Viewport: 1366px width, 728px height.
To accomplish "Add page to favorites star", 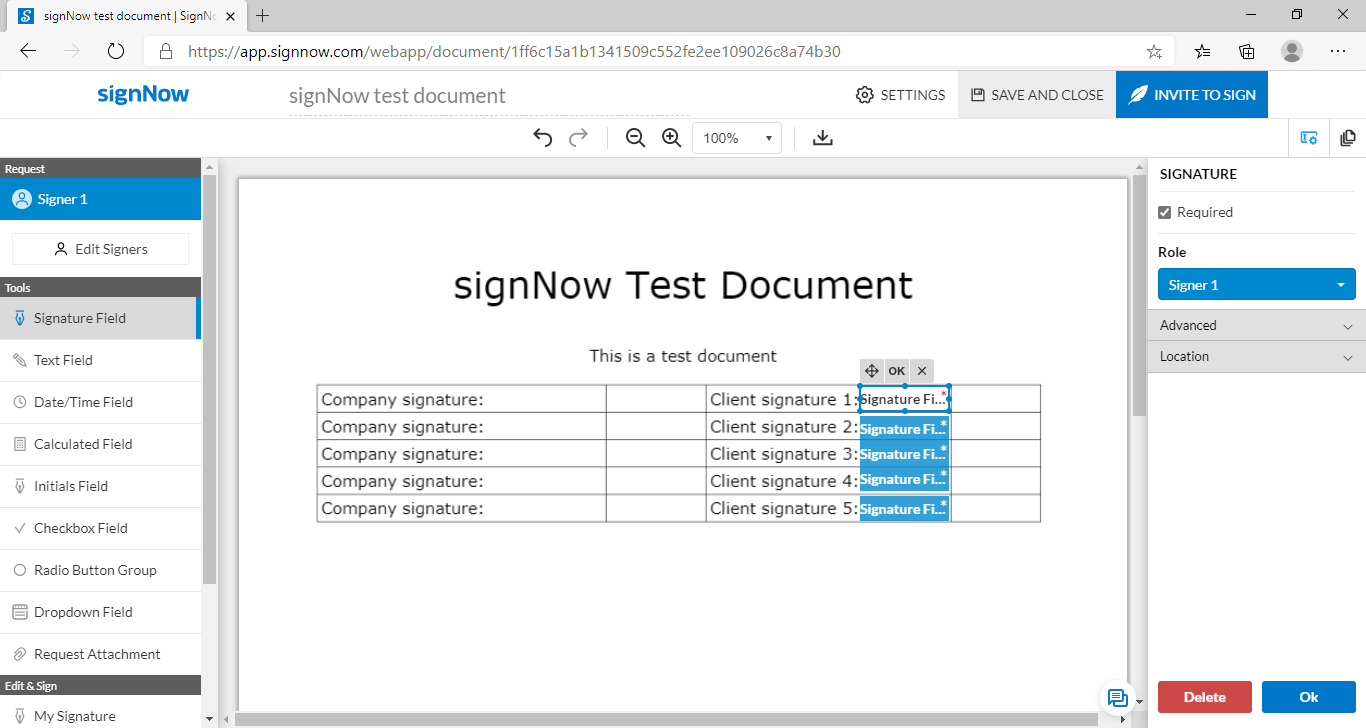I will pos(1154,51).
